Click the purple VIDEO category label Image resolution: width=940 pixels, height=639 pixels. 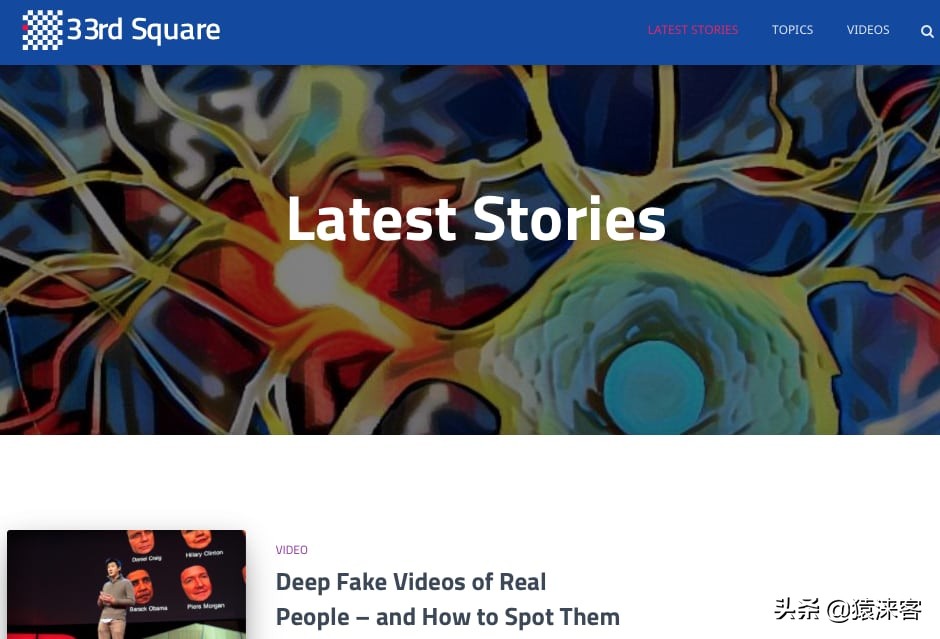click(x=291, y=550)
